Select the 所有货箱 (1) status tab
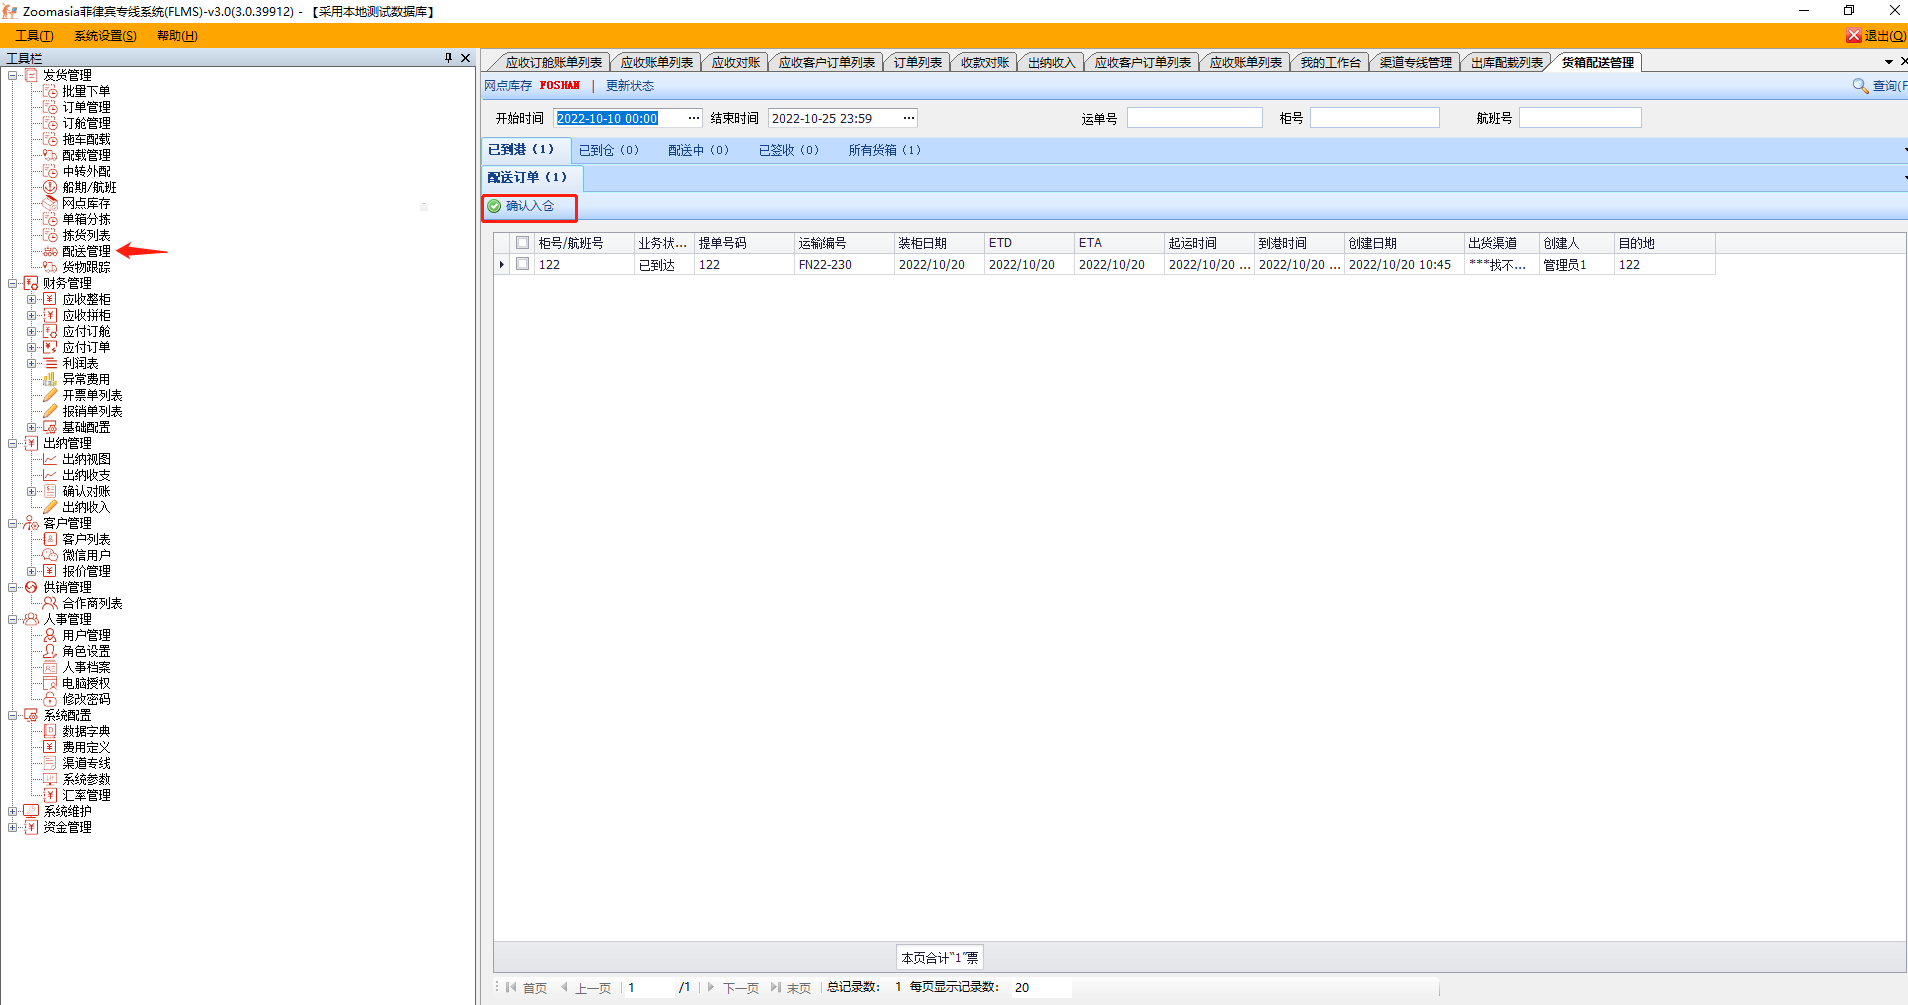 point(884,150)
